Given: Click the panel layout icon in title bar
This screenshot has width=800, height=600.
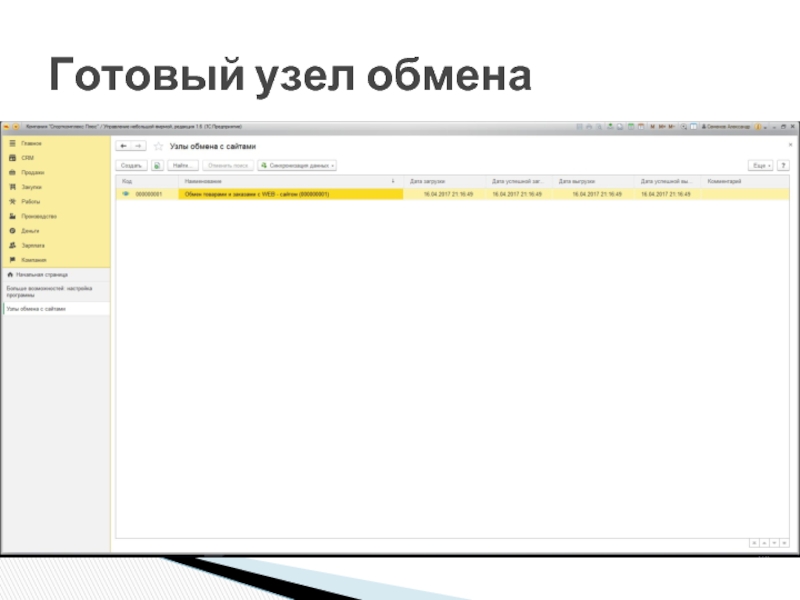Looking at the screenshot, I should click(x=693, y=127).
